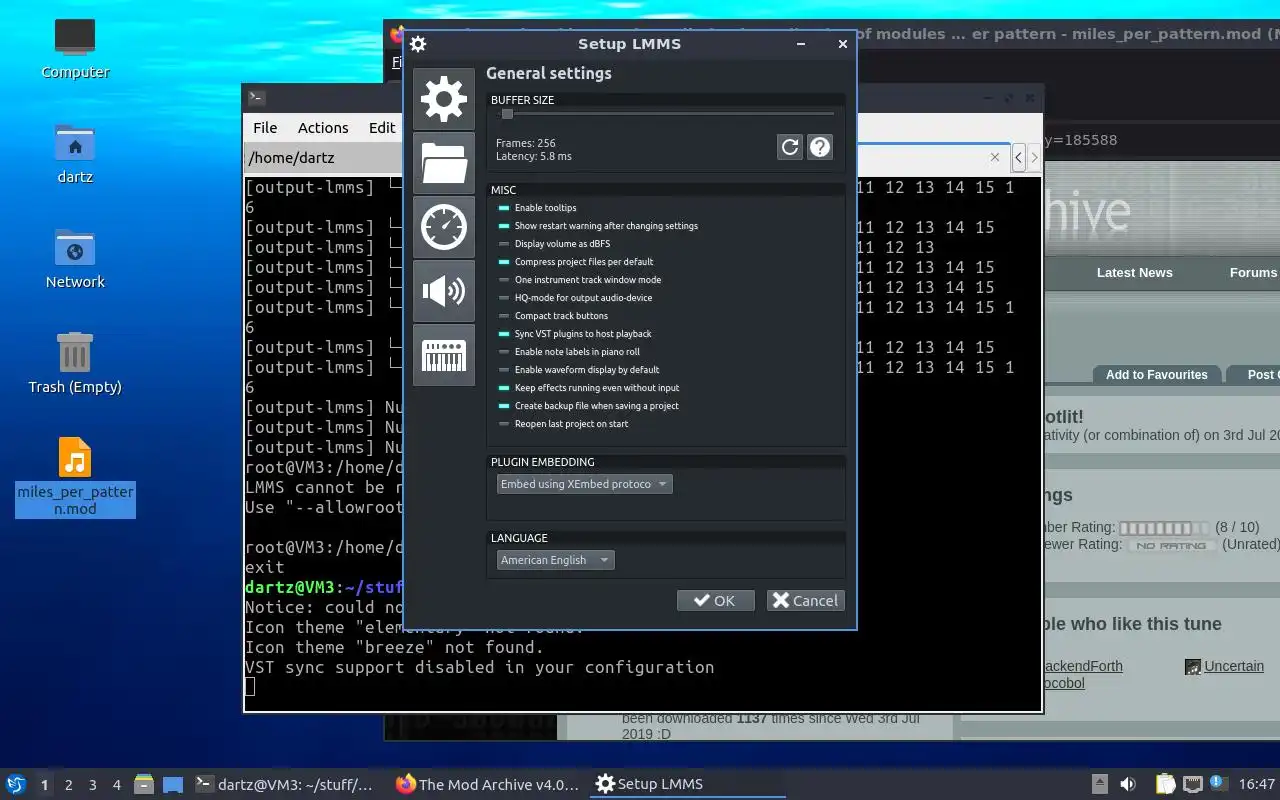This screenshot has height=800, width=1280.
Task: Toggle Compress project files per default
Action: 576,262
